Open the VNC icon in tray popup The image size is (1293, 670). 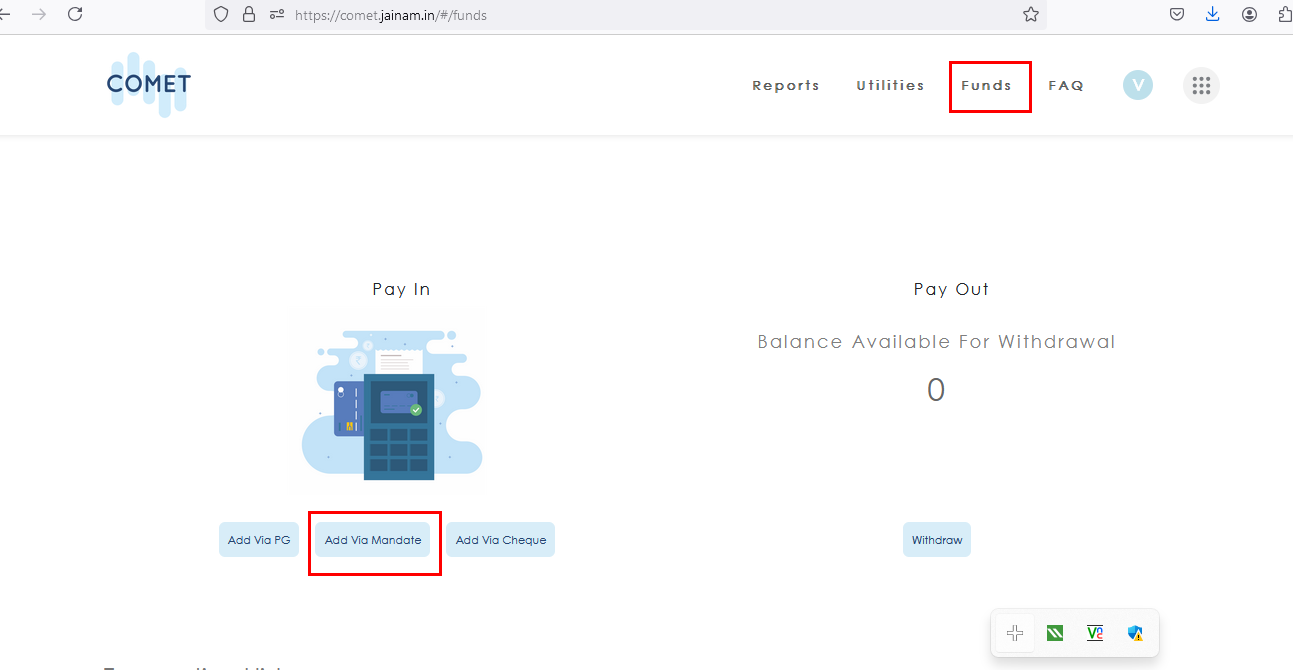(1095, 633)
